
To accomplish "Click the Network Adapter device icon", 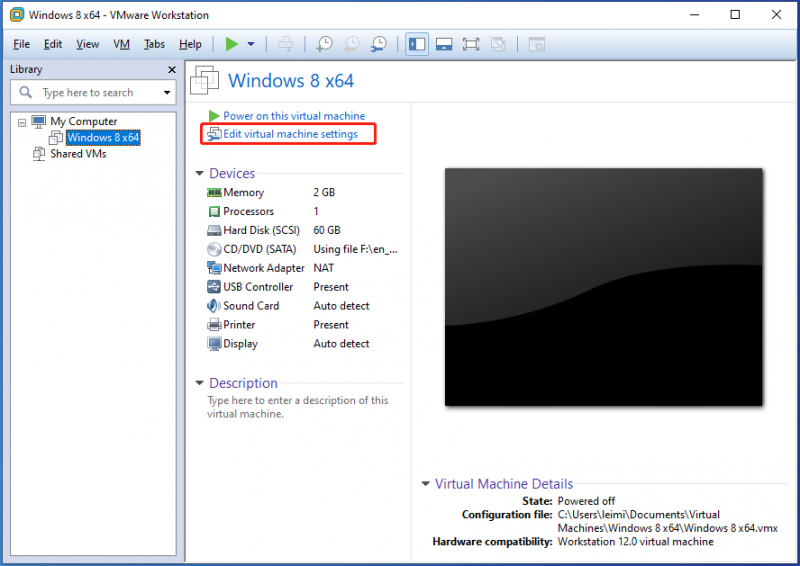I will coord(214,268).
